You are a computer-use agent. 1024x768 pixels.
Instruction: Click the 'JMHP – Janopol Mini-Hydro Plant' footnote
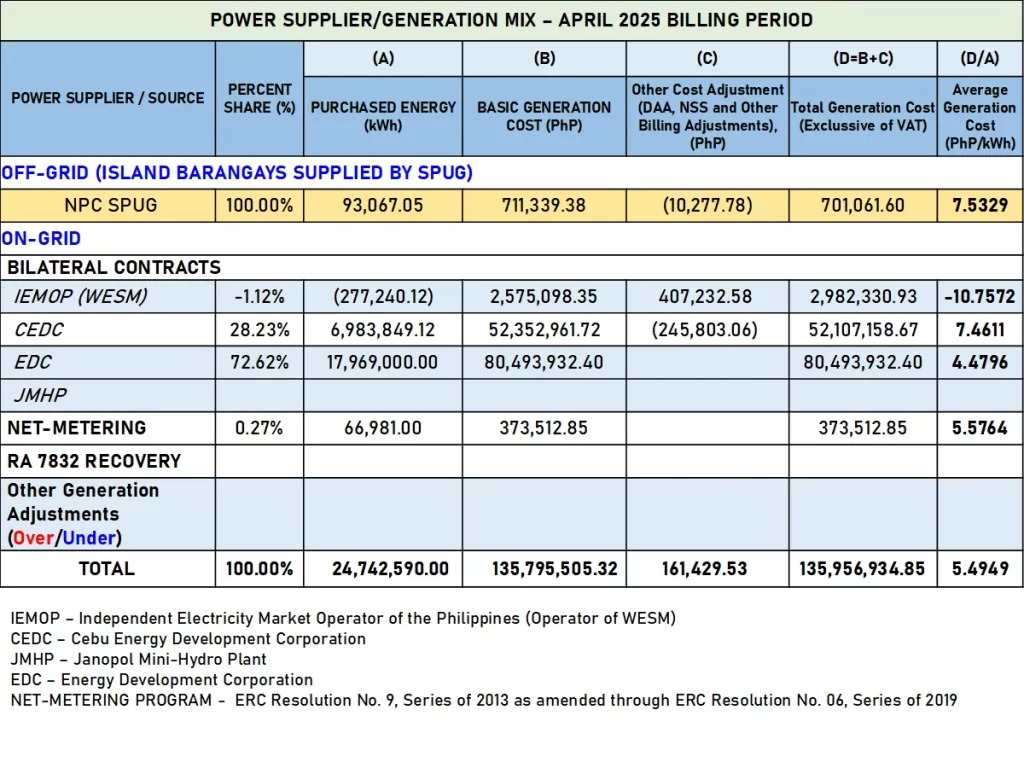click(x=138, y=660)
